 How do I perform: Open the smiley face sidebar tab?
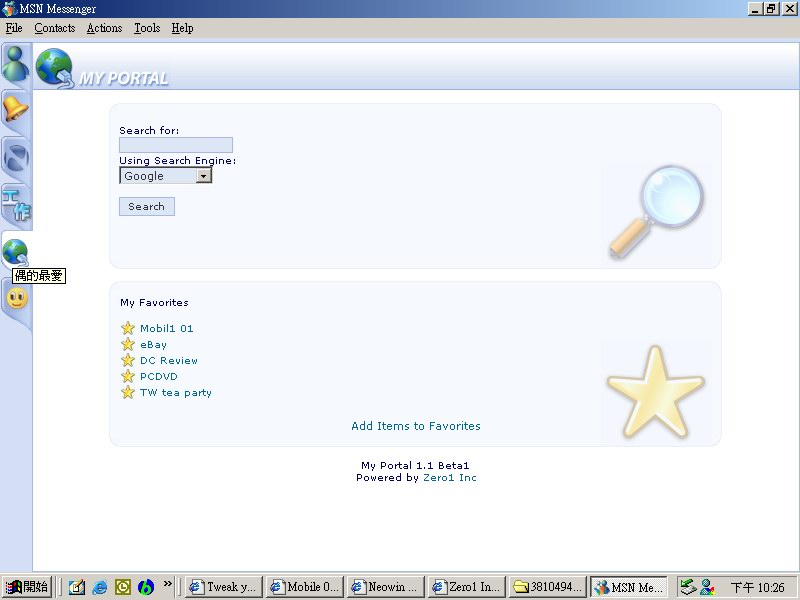[17, 298]
